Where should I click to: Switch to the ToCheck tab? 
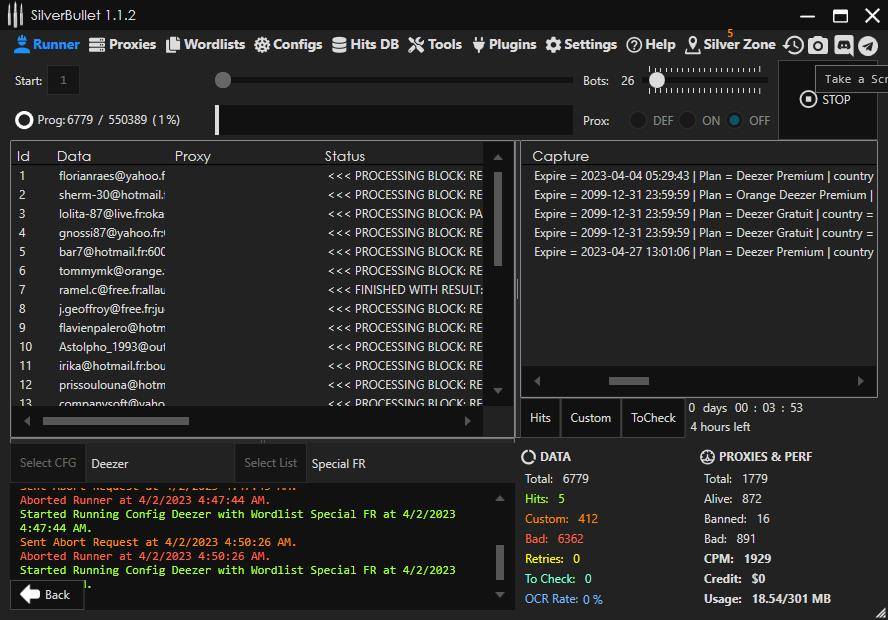(653, 418)
